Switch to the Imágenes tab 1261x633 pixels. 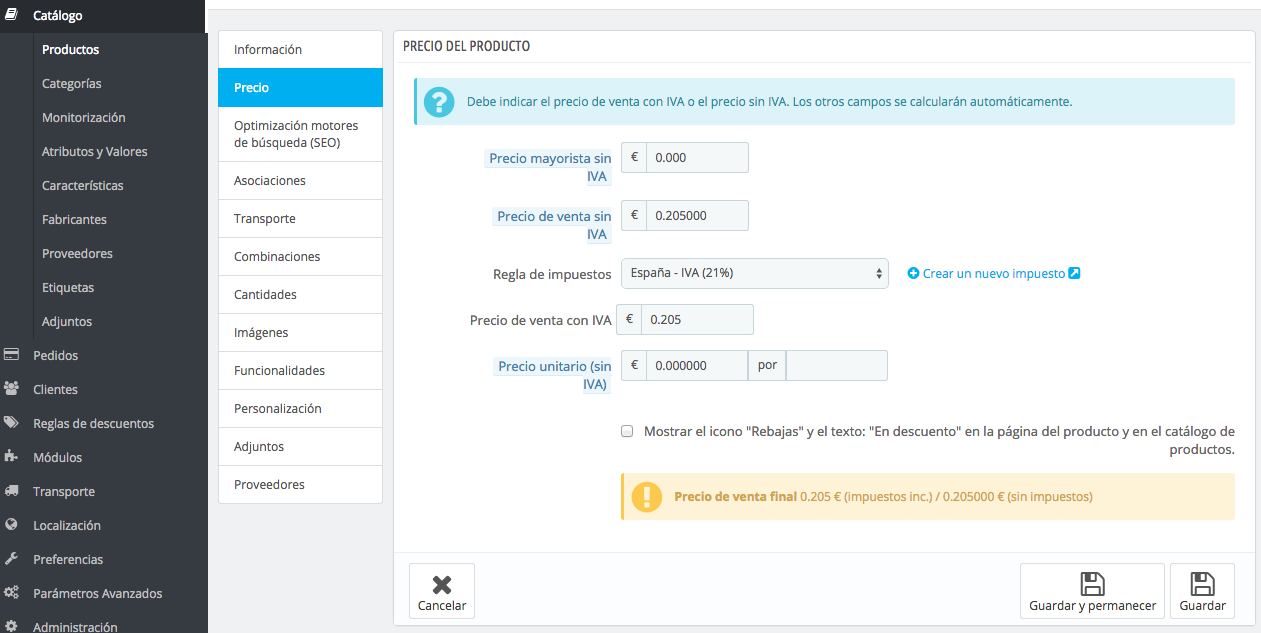(x=300, y=333)
